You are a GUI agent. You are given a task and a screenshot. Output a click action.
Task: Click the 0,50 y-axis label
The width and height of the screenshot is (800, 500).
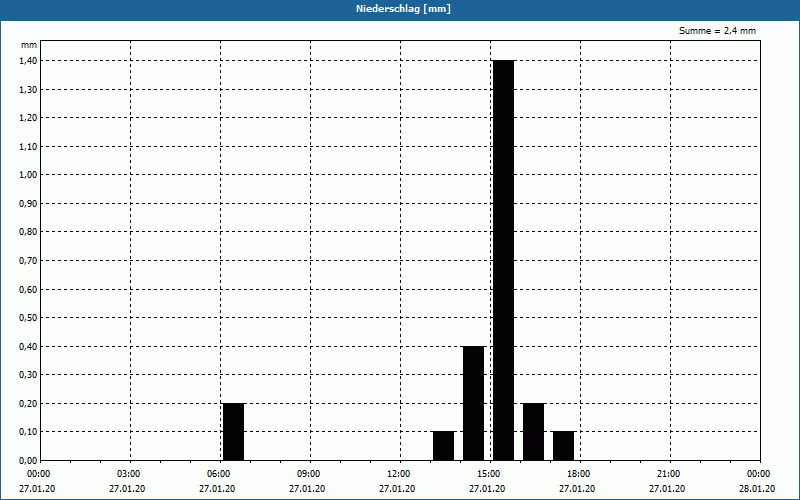click(x=29, y=318)
